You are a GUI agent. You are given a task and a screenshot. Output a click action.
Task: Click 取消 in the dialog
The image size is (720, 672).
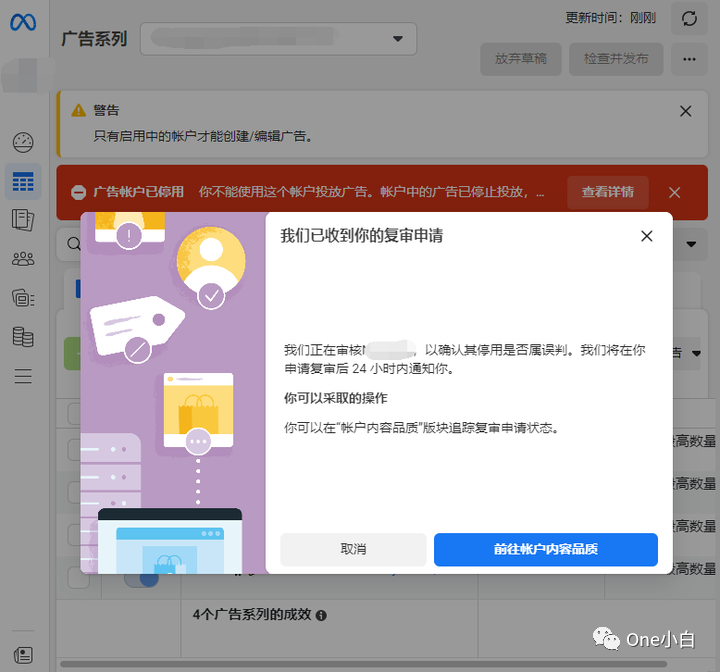(x=353, y=549)
